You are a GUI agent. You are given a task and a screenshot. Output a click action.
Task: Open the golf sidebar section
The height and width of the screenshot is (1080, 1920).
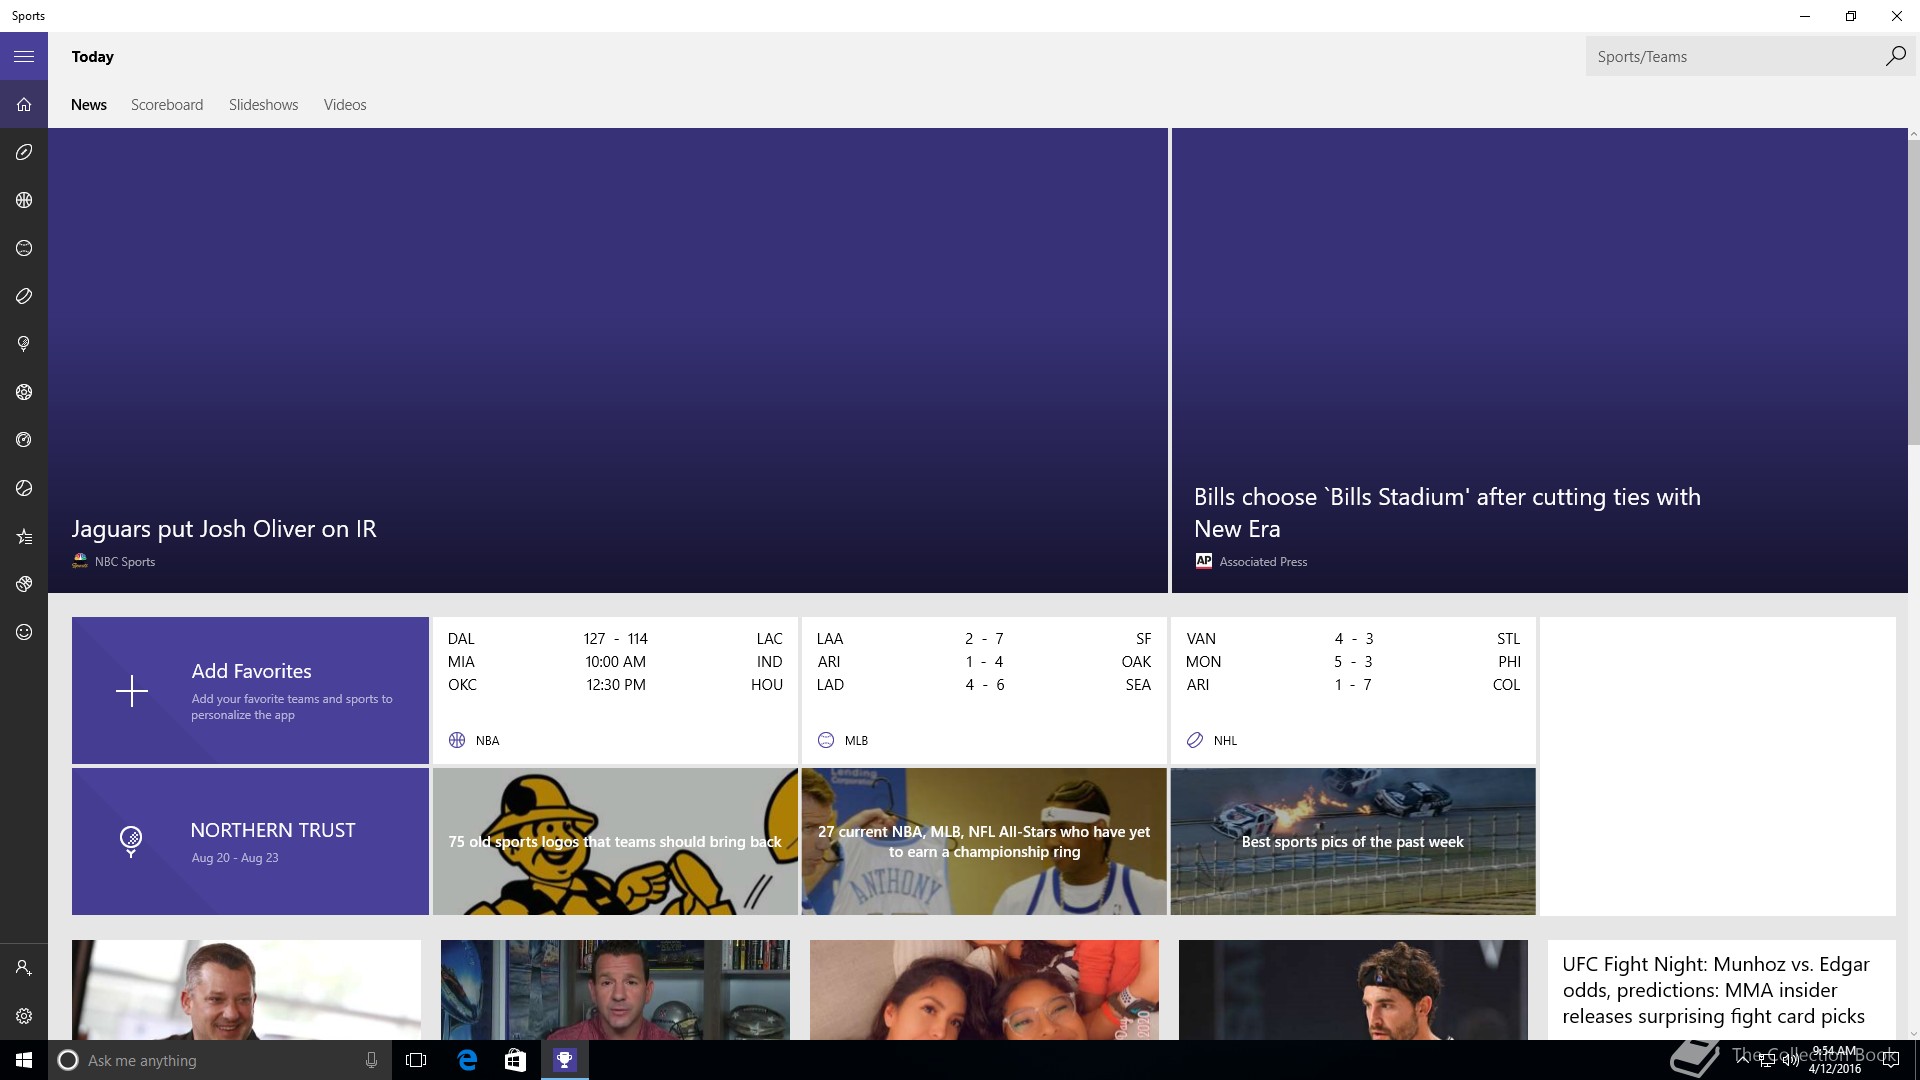tap(24, 345)
